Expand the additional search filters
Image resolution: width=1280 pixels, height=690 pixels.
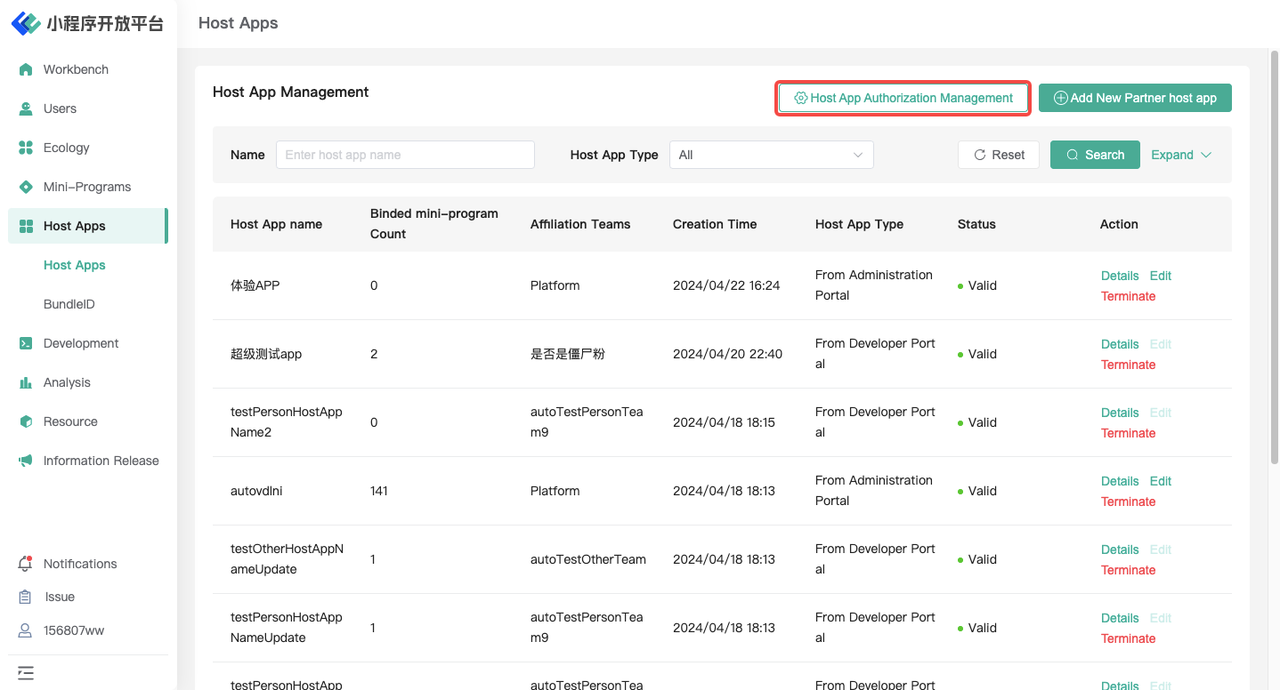coord(1181,155)
